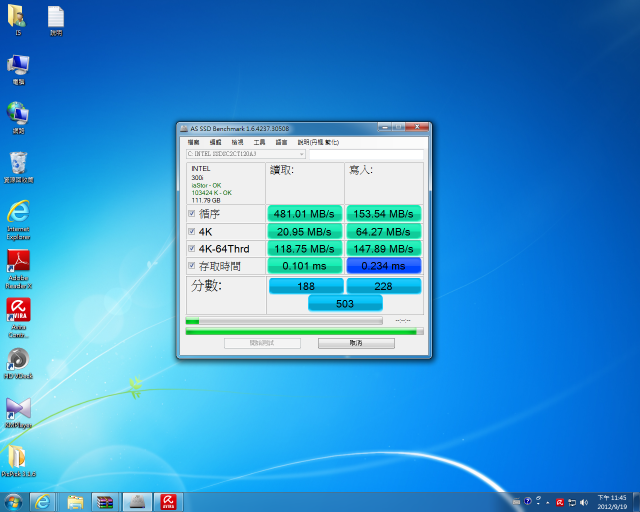The width and height of the screenshot is (640, 512).
Task: Open Windows Explorer from the taskbar
Action: 75,502
